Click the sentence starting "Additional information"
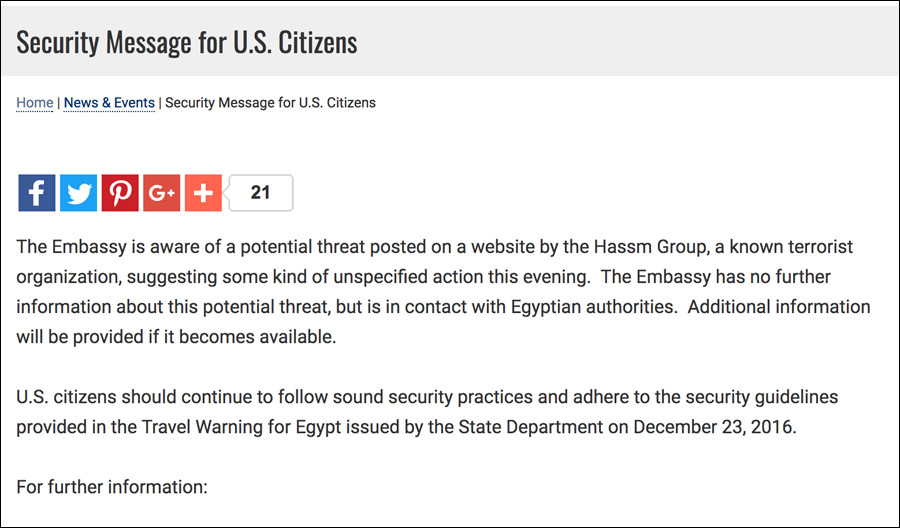900x528 pixels. coord(779,307)
